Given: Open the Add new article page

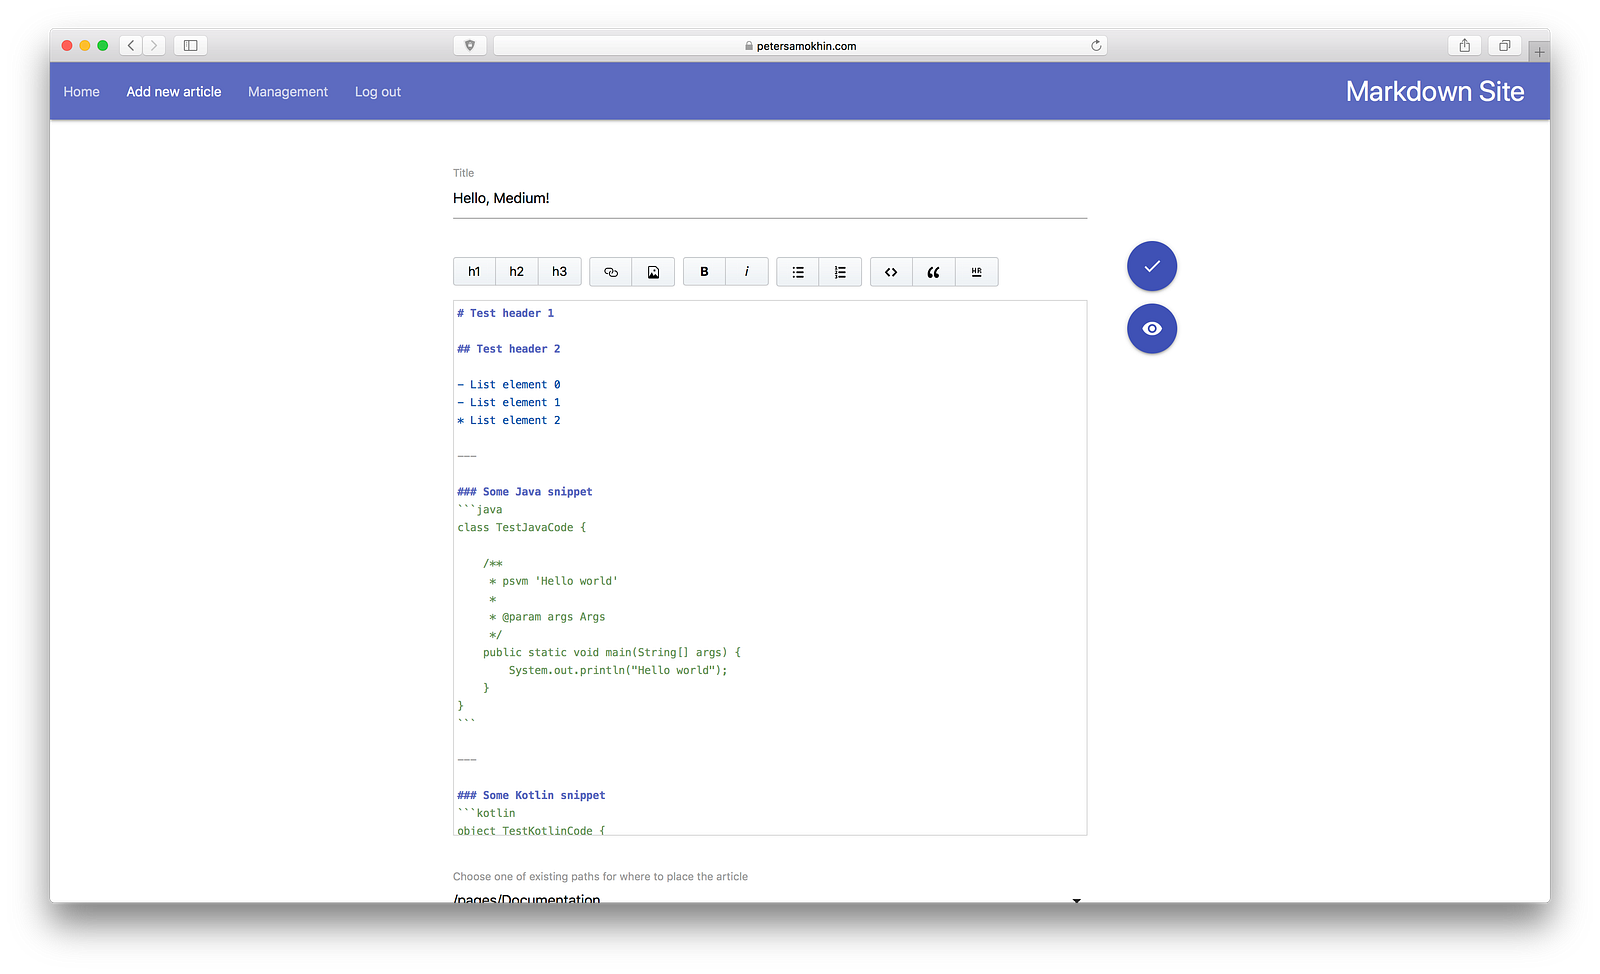Looking at the screenshot, I should tap(174, 92).
